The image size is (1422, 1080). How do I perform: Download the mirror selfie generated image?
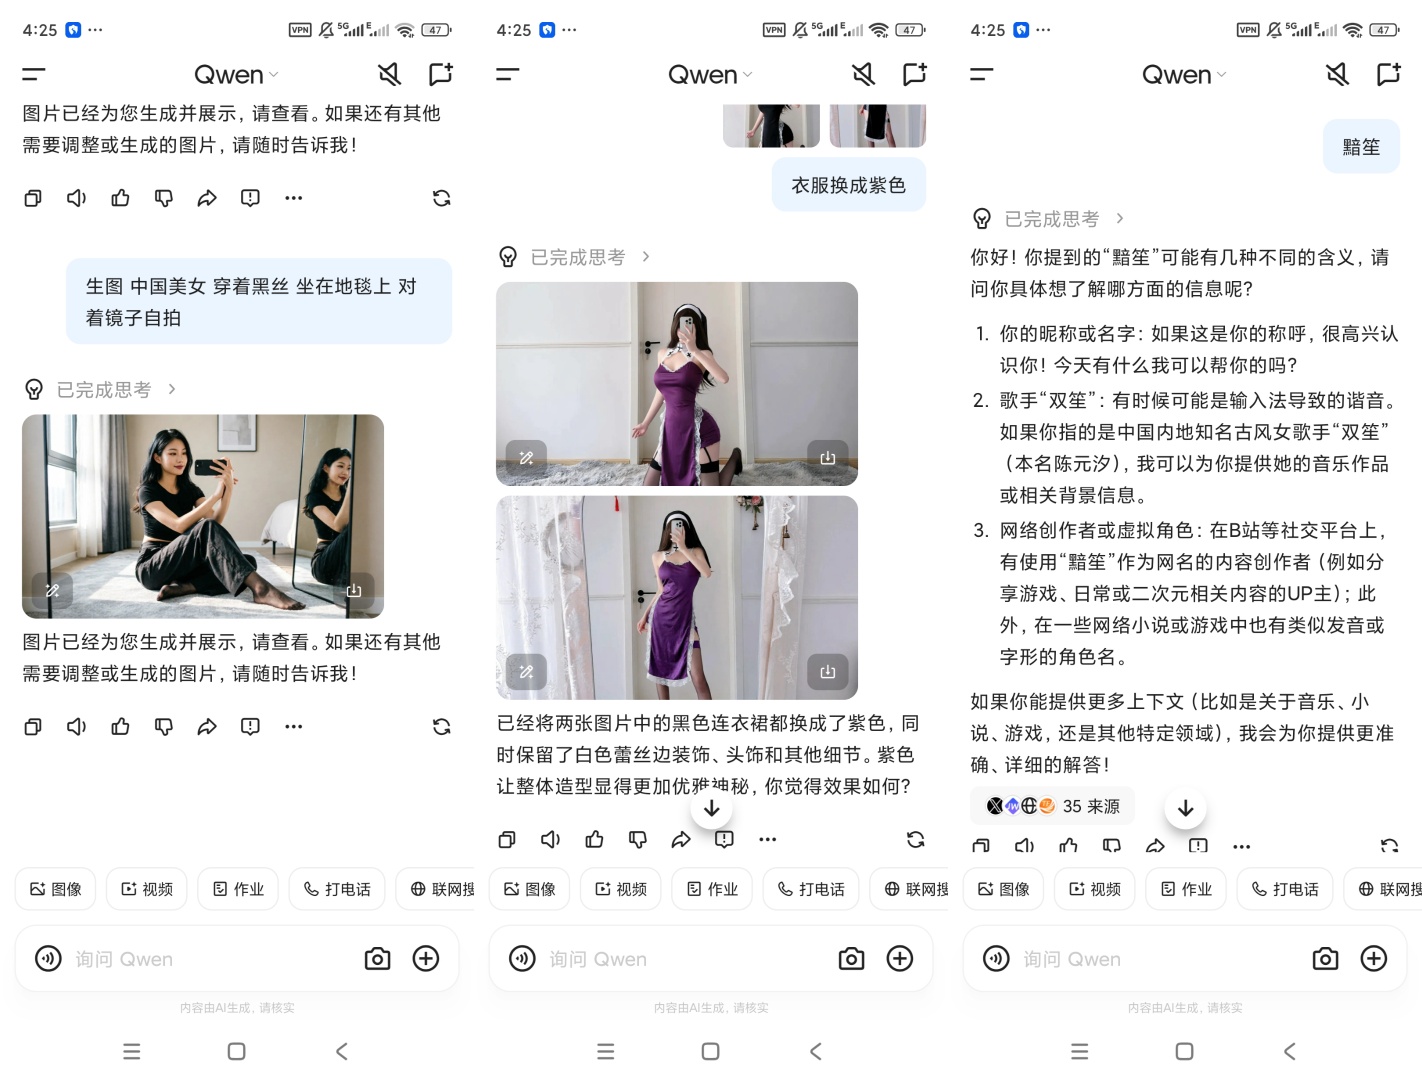[x=354, y=591]
